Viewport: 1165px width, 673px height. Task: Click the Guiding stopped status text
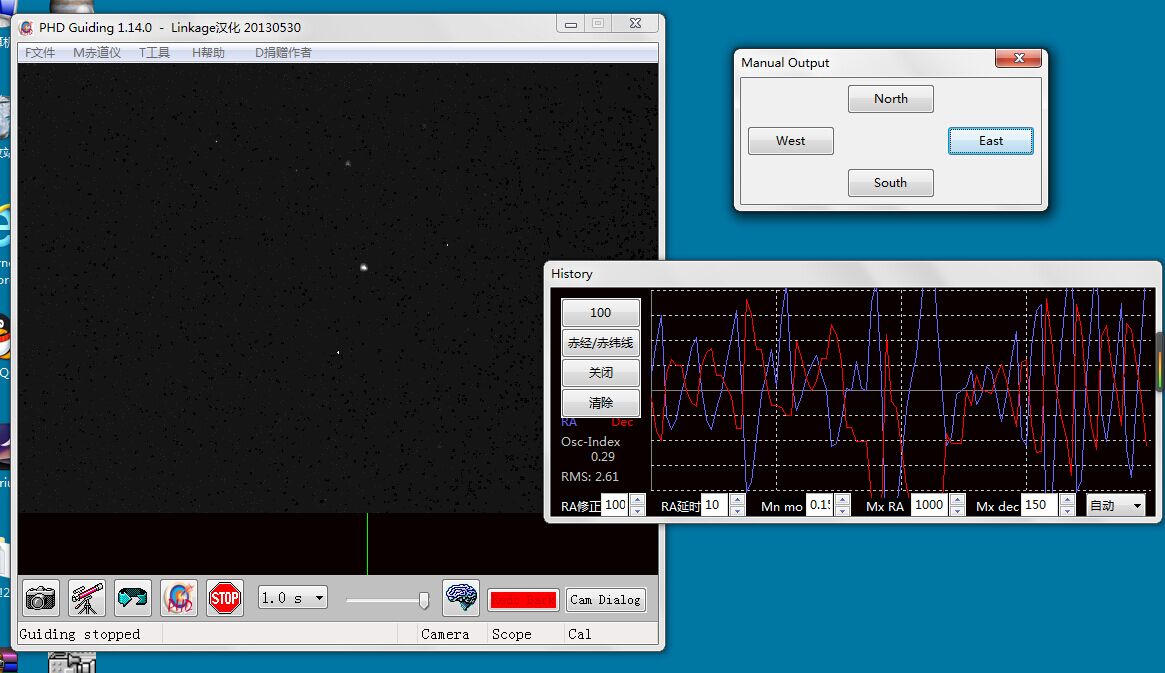coord(79,634)
